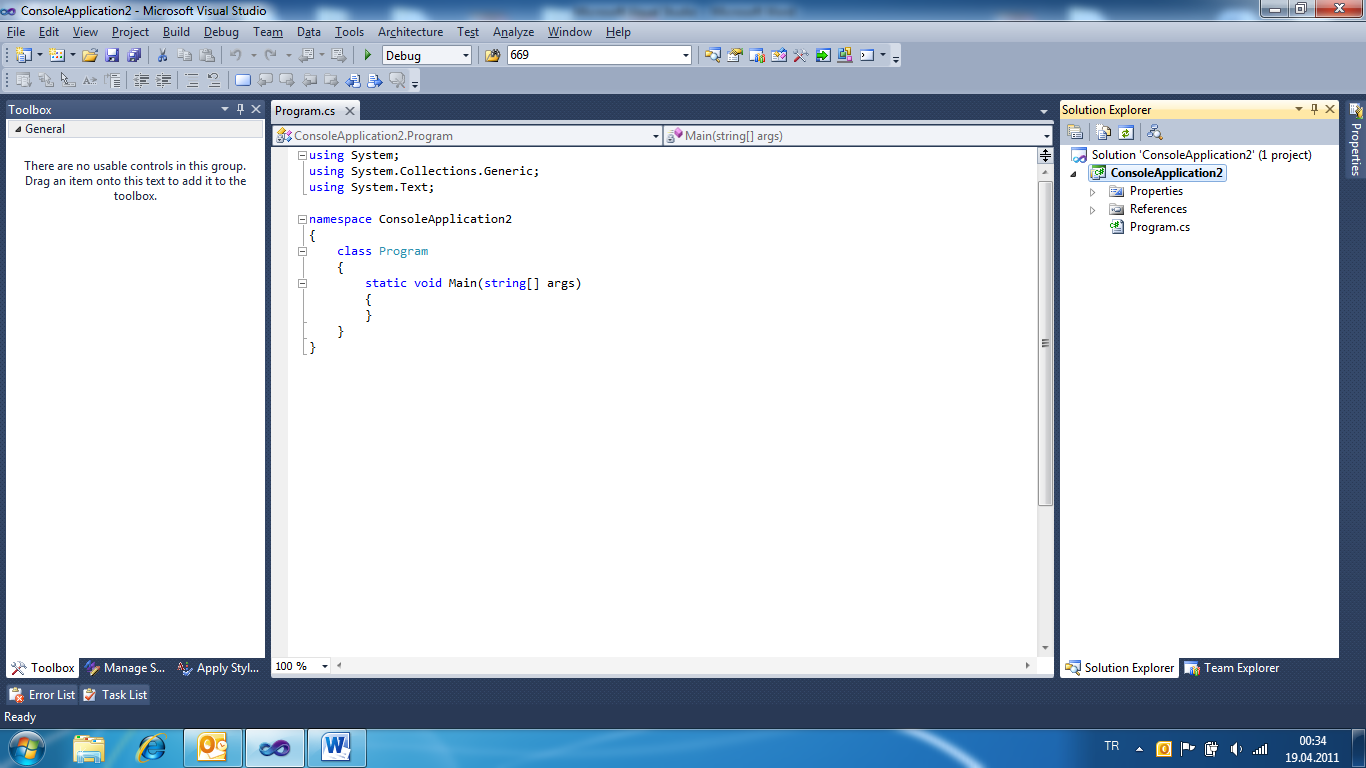1366x768 pixels.
Task: Click the Find in Files icon
Action: point(492,56)
